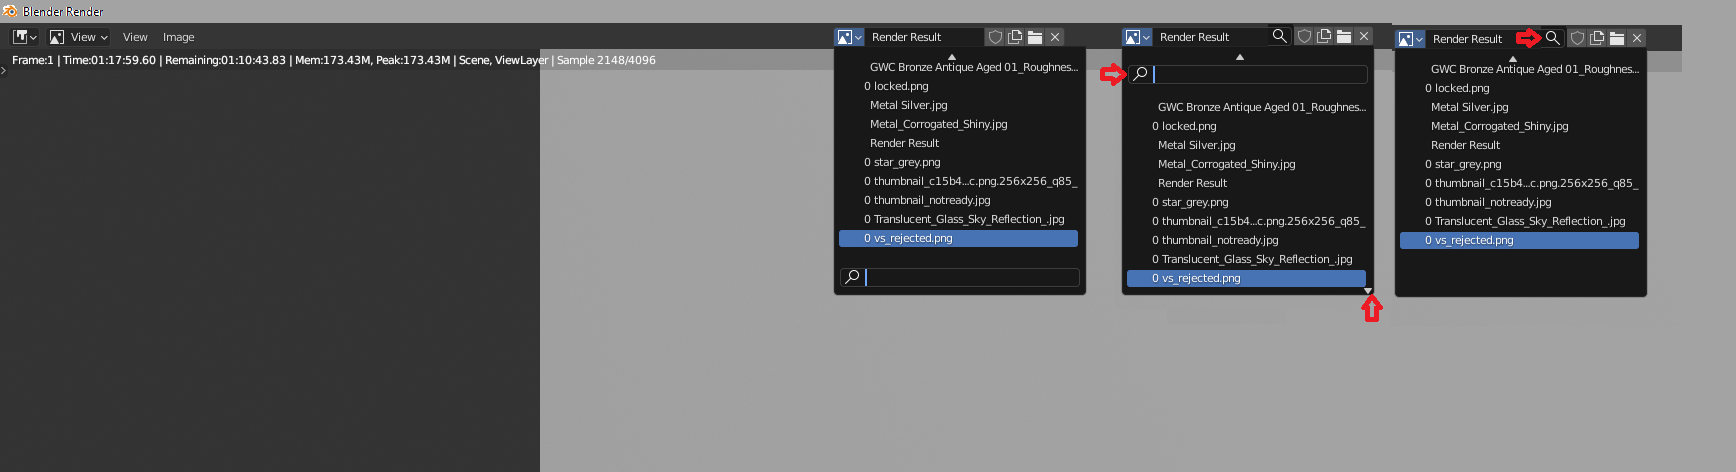Click the scroll-down triangle at the middle list's corner
This screenshot has width=1736, height=472.
[x=1368, y=291]
